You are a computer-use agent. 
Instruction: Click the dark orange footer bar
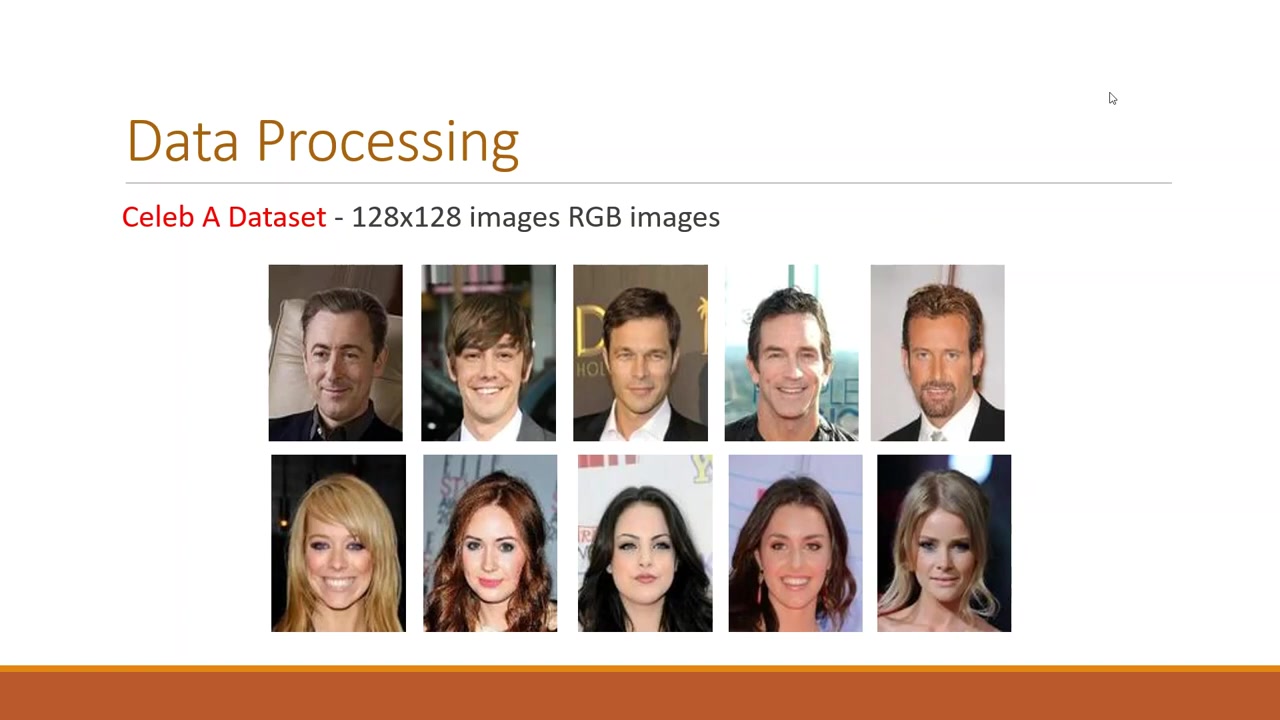click(x=640, y=696)
